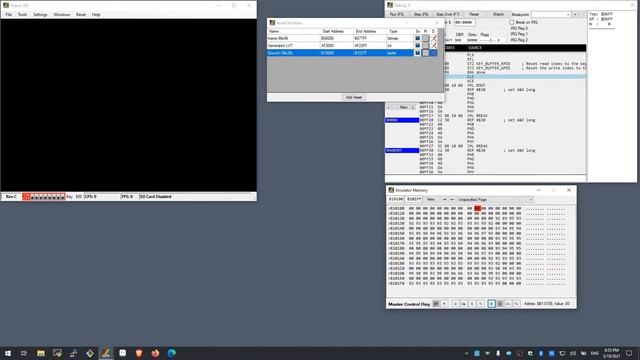Open the Help menu
This screenshot has height=360, width=640.
click(x=96, y=15)
